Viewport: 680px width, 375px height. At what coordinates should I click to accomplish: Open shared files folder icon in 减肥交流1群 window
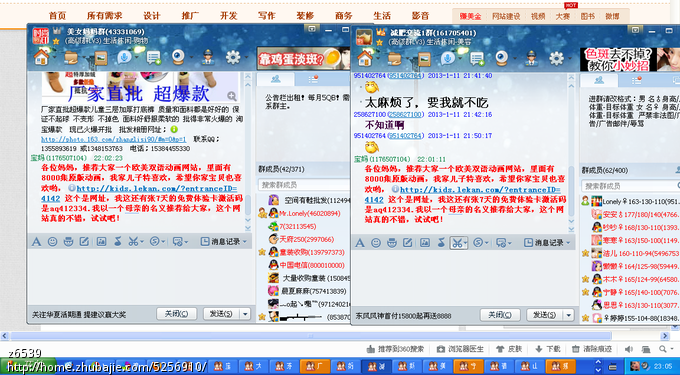pos(394,59)
